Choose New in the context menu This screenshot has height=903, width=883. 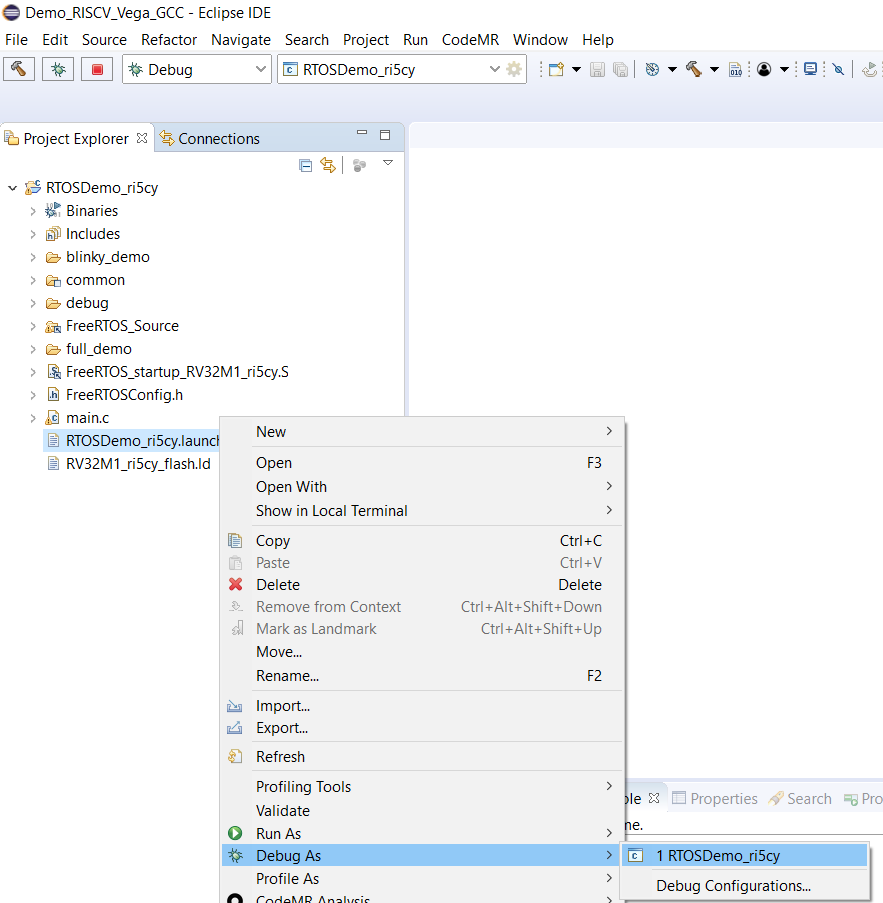coord(422,431)
